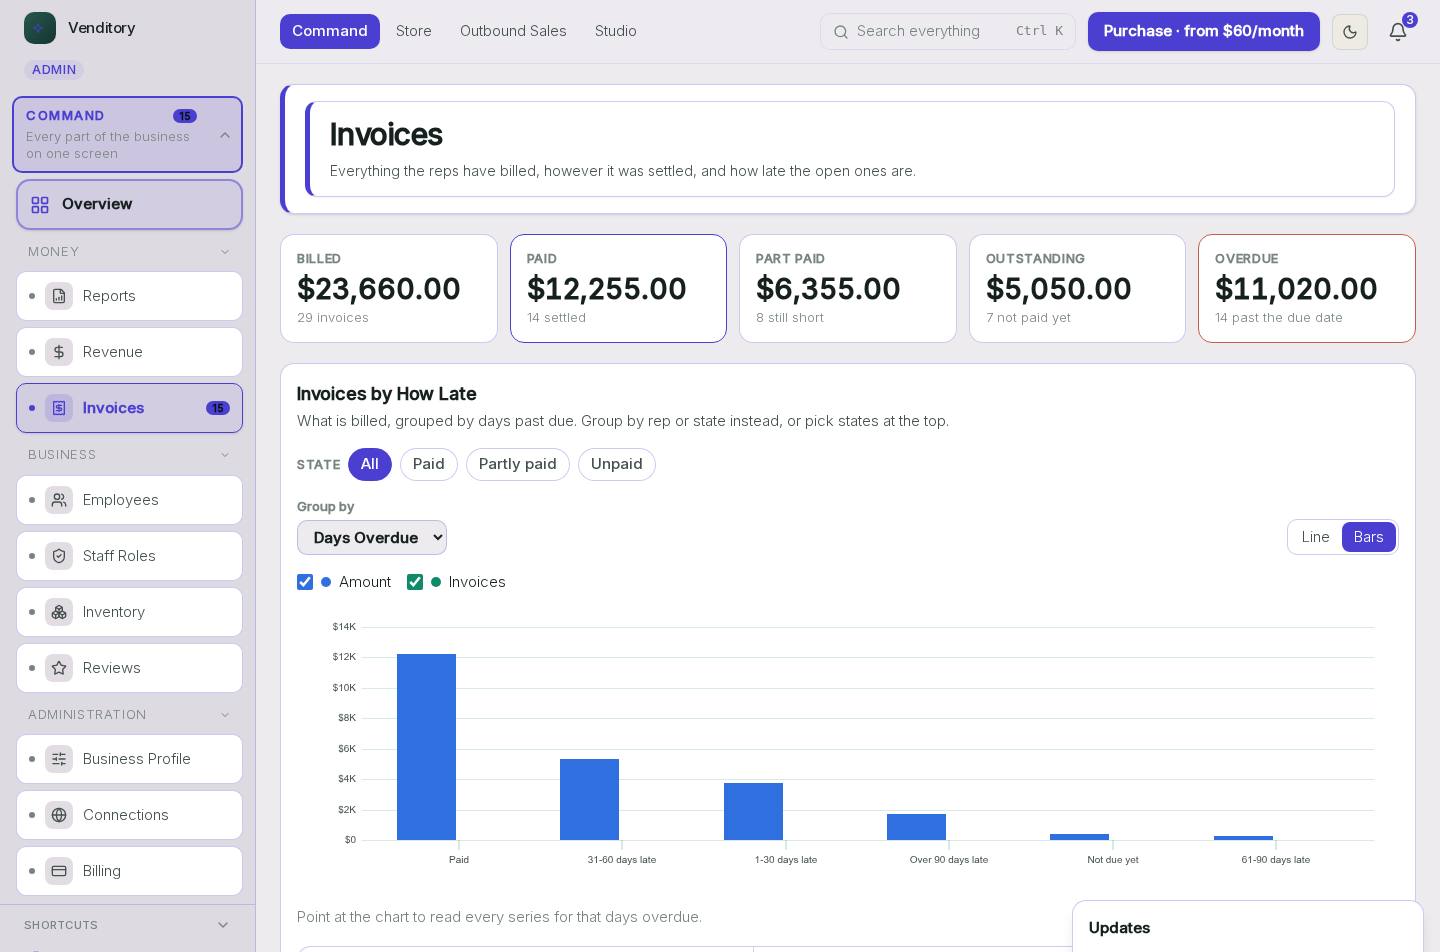
Task: Open the Command top tab
Action: click(330, 32)
